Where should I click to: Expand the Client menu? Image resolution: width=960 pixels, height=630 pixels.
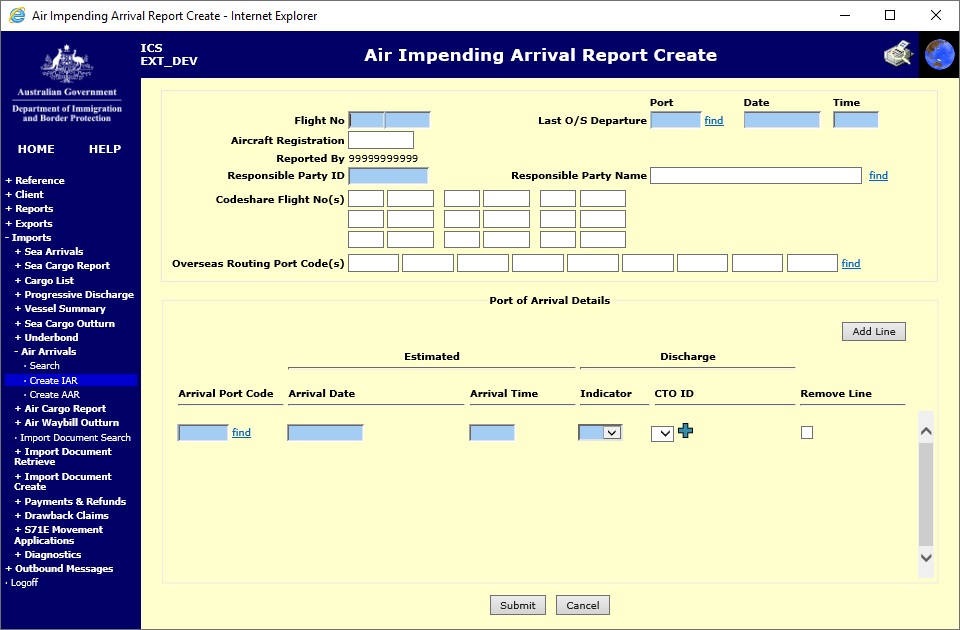pos(25,195)
